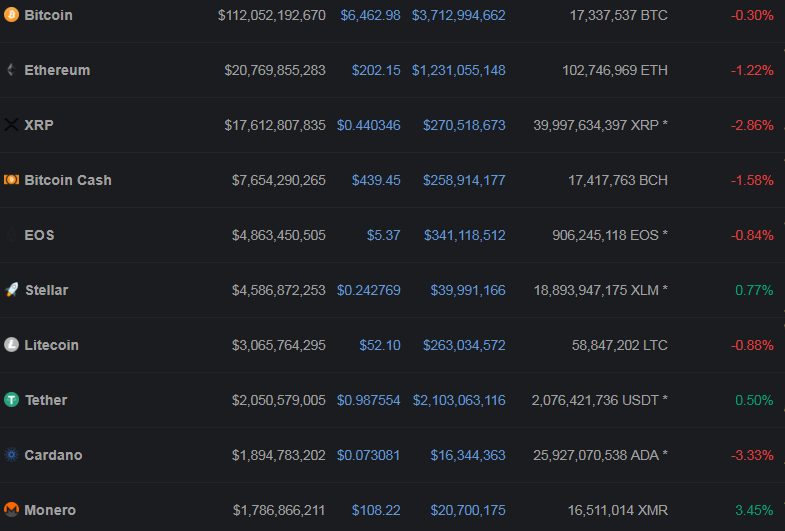785x531 pixels.
Task: Open the Cardano coin name link
Action: [54, 455]
